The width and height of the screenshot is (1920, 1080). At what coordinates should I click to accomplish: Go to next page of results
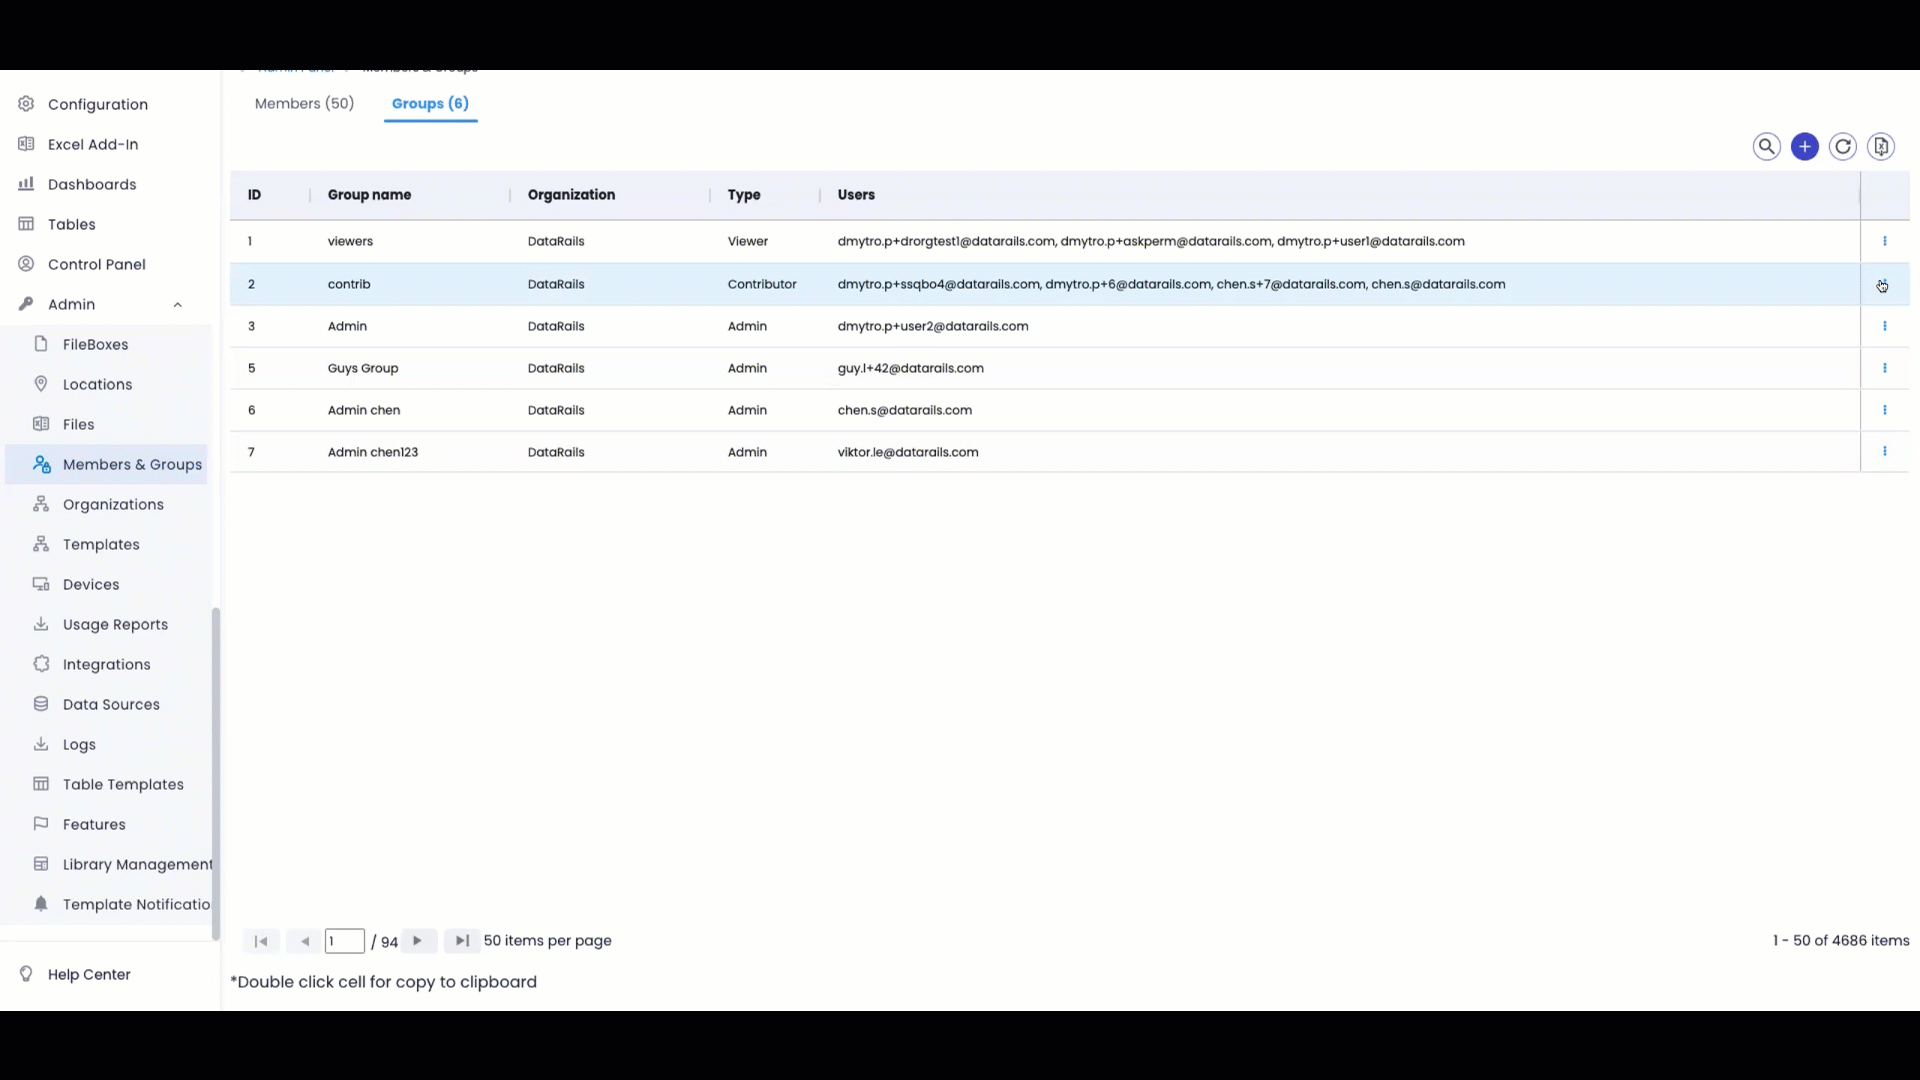[418, 941]
